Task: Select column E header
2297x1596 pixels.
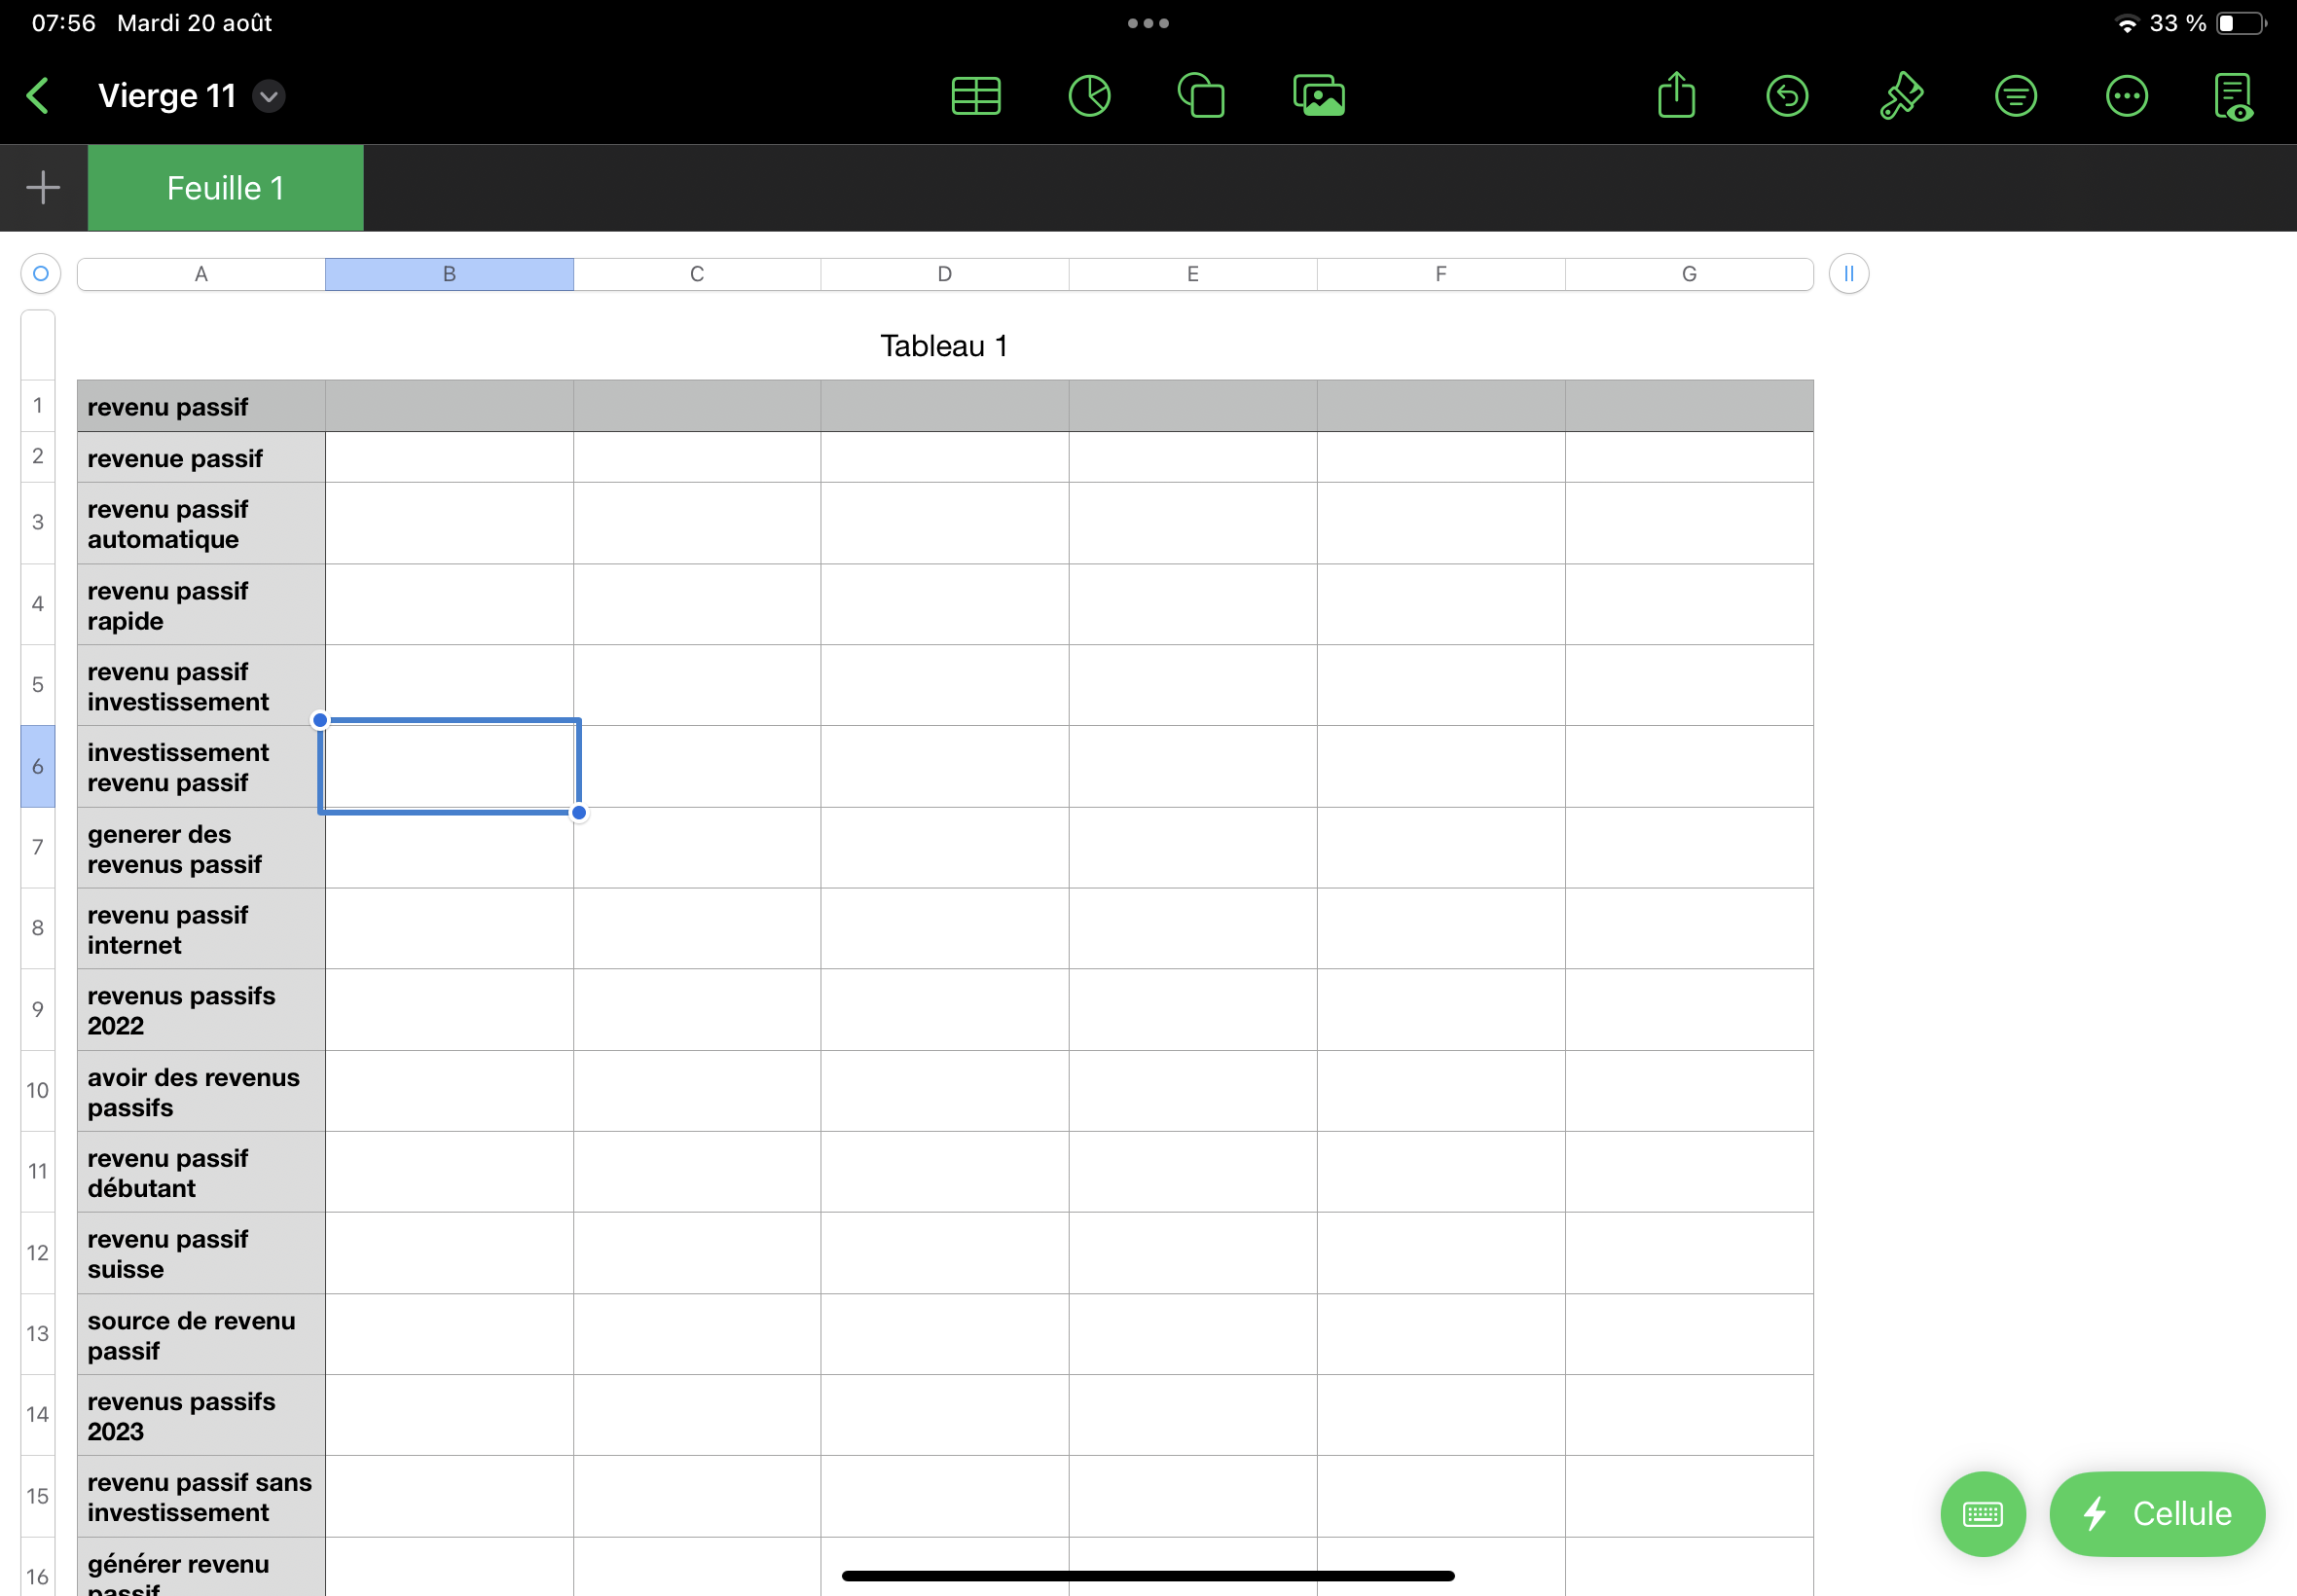Action: (1193, 274)
